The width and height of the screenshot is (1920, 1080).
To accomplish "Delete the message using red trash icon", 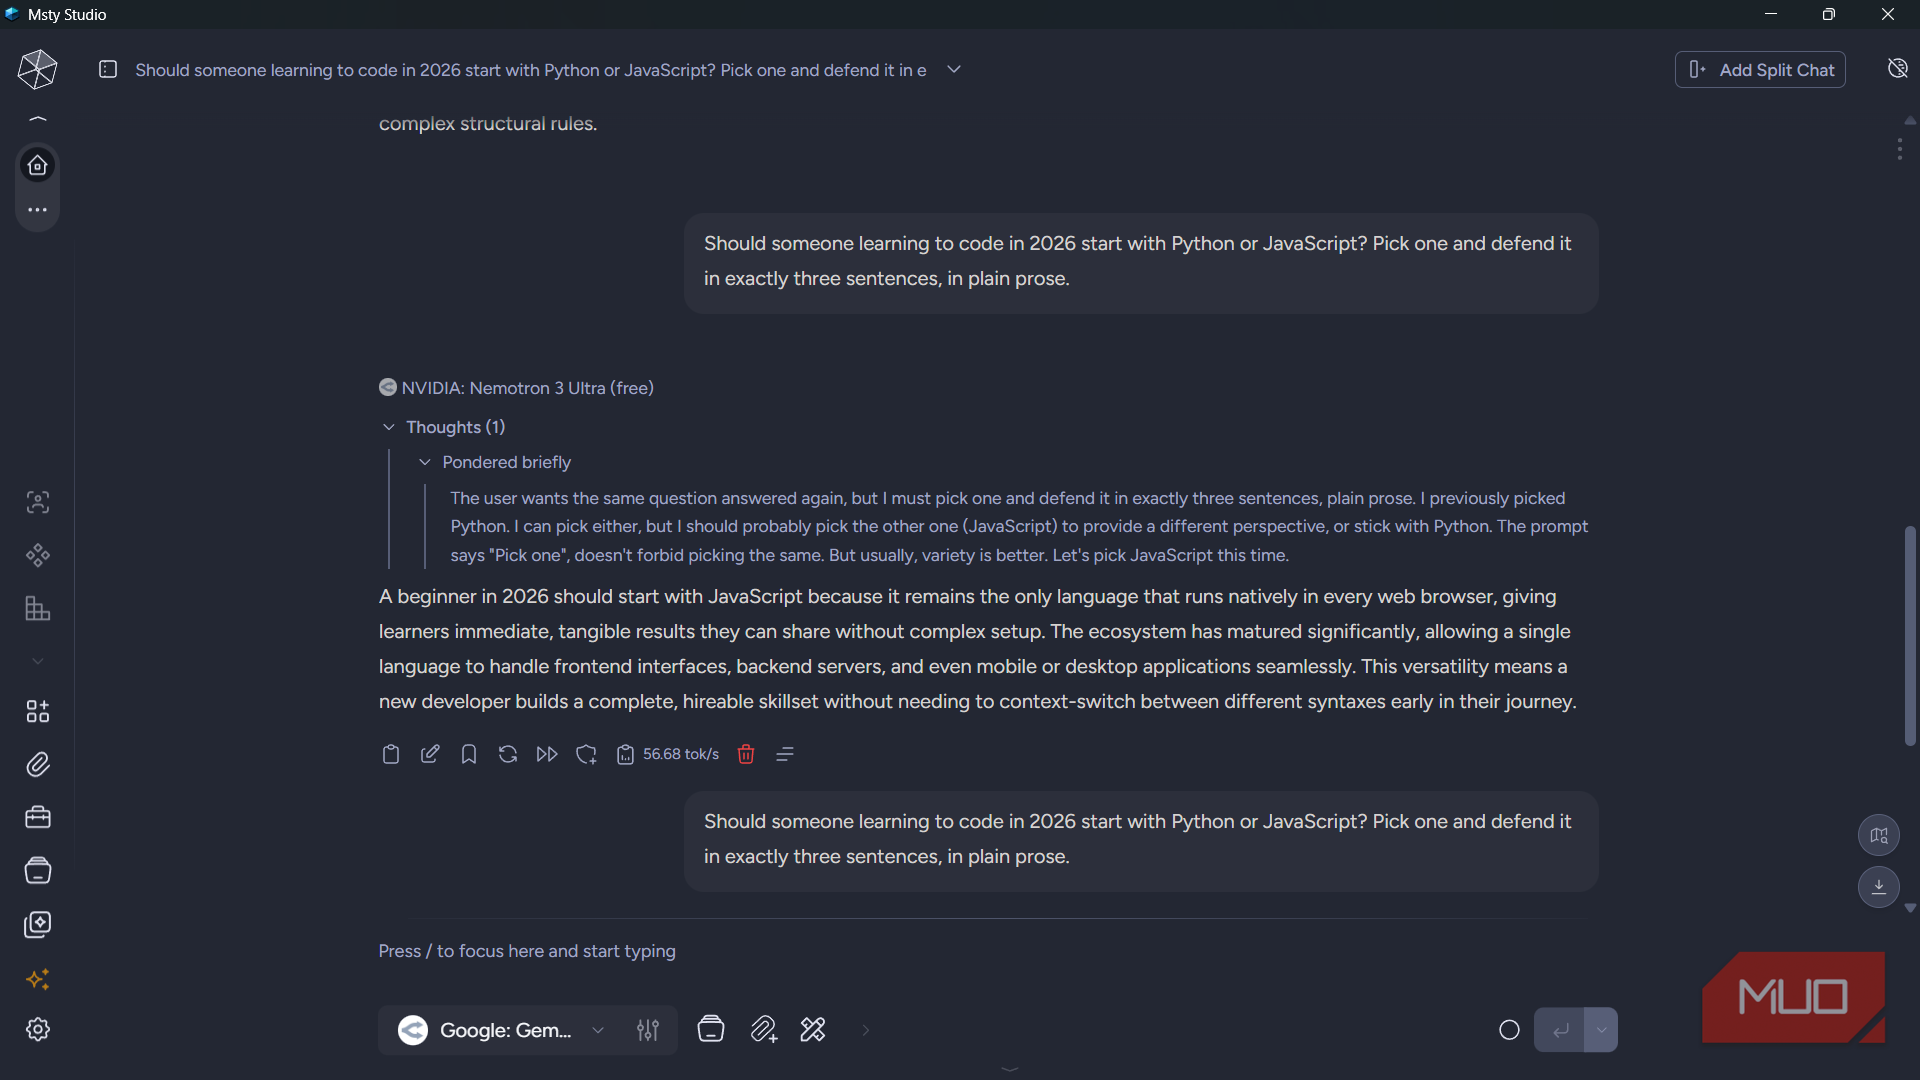I will click(746, 754).
